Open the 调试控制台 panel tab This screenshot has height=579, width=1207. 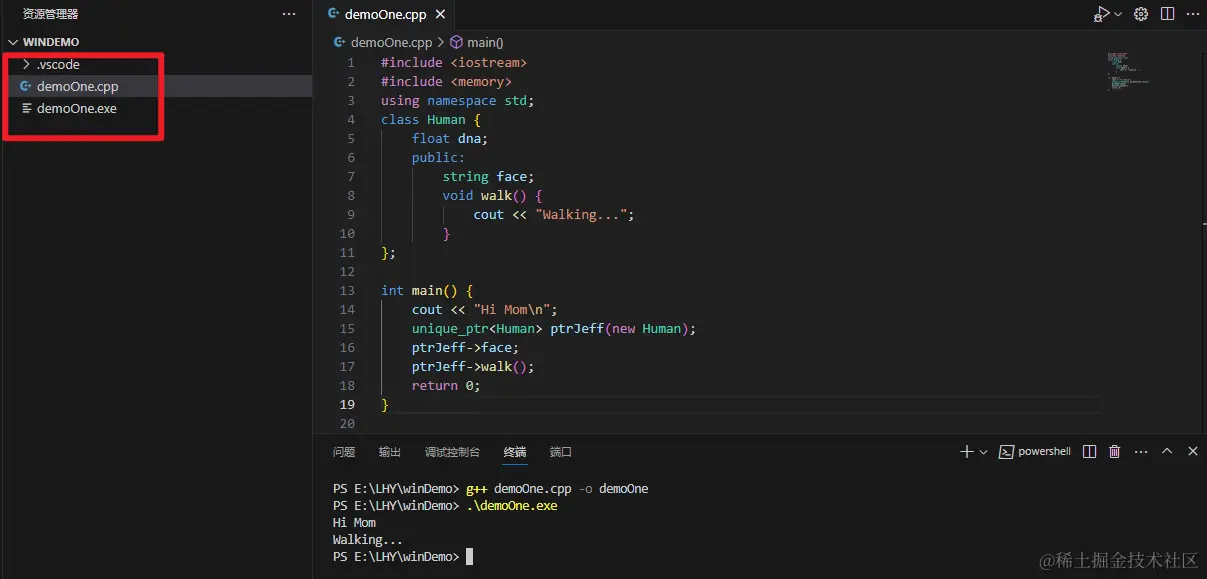coord(452,452)
